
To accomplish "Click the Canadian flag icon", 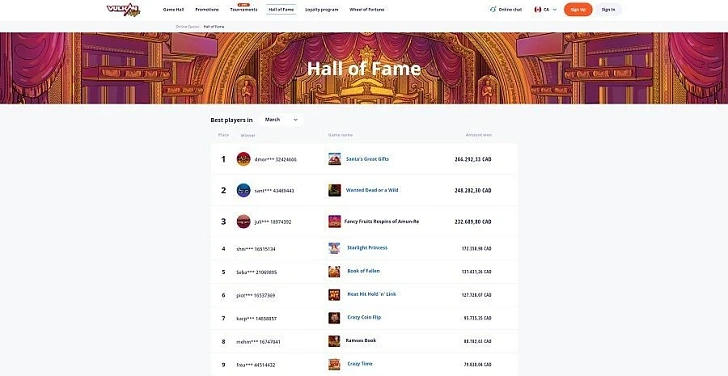I will pos(538,9).
